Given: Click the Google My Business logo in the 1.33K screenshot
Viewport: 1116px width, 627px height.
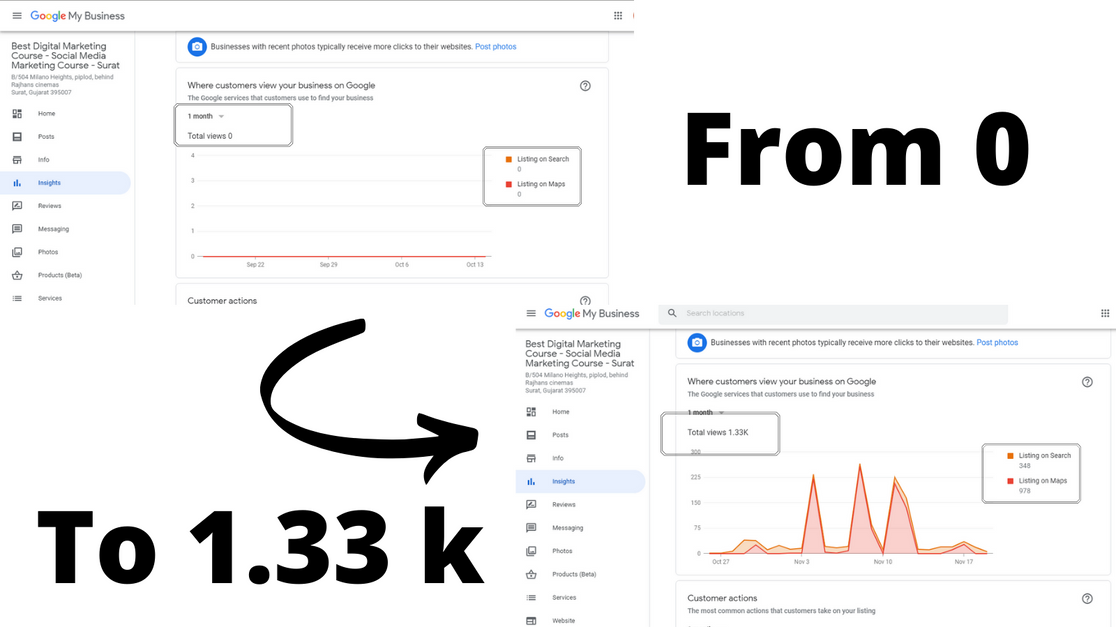Looking at the screenshot, I should 592,313.
